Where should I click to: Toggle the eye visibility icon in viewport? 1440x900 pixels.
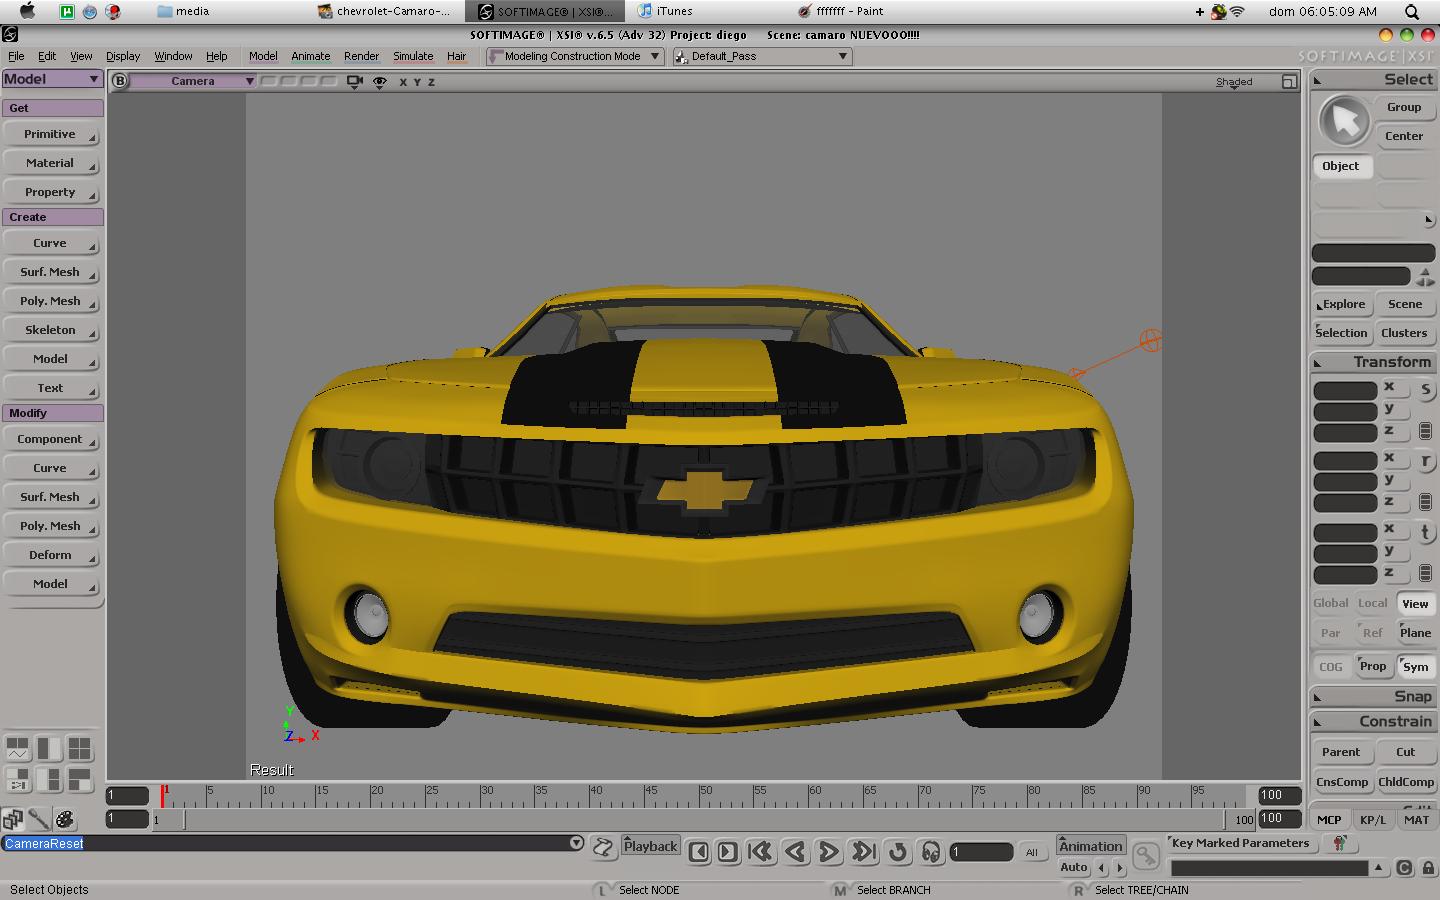380,82
